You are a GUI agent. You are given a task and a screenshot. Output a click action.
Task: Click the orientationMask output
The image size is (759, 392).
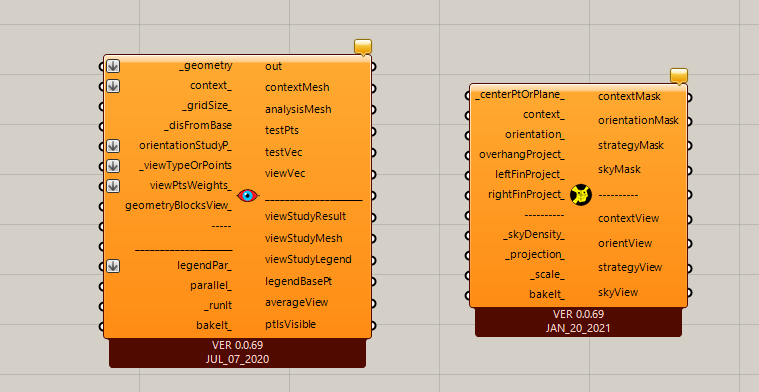[638, 120]
